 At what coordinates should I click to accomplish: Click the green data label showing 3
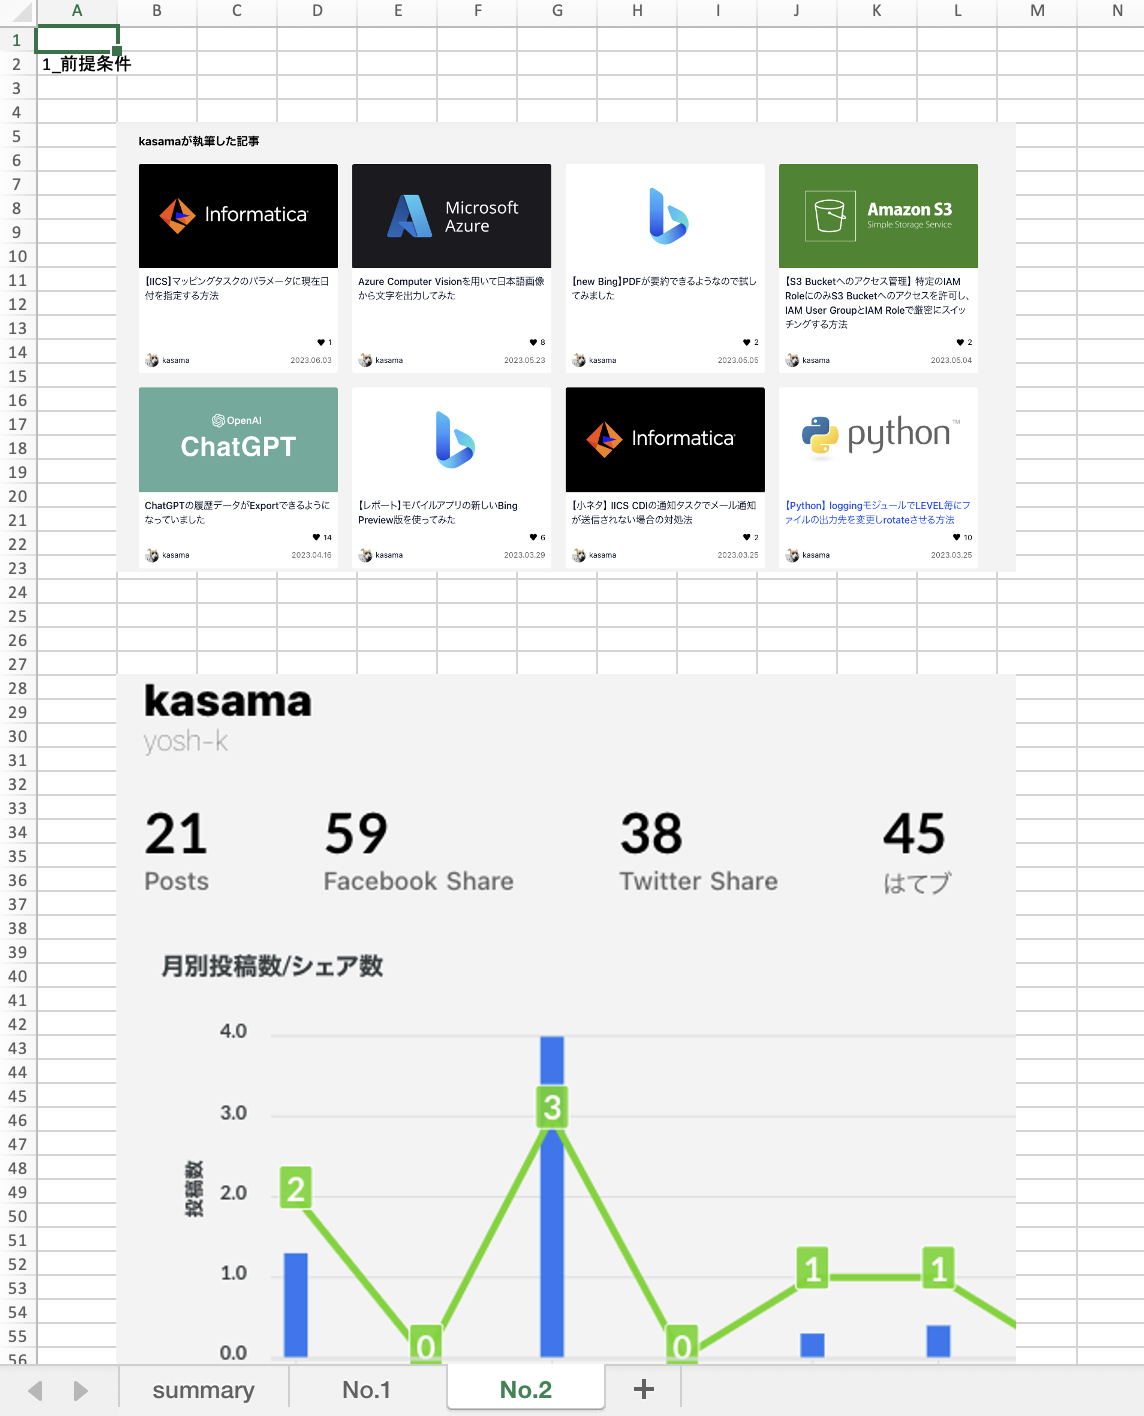pyautogui.click(x=552, y=1108)
